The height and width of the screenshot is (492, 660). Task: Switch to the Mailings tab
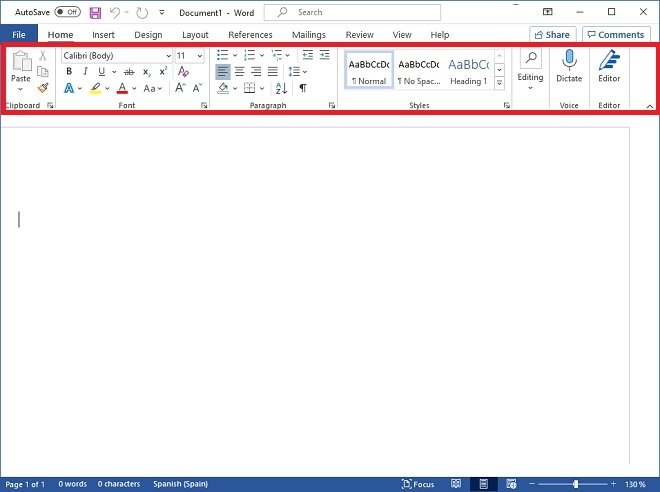[309, 35]
